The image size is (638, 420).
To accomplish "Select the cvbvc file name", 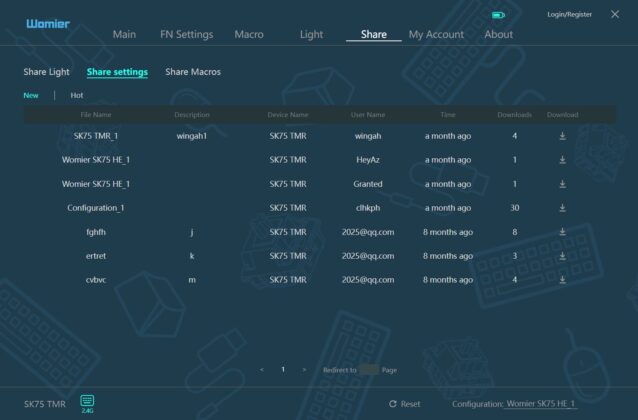I will coord(96,280).
